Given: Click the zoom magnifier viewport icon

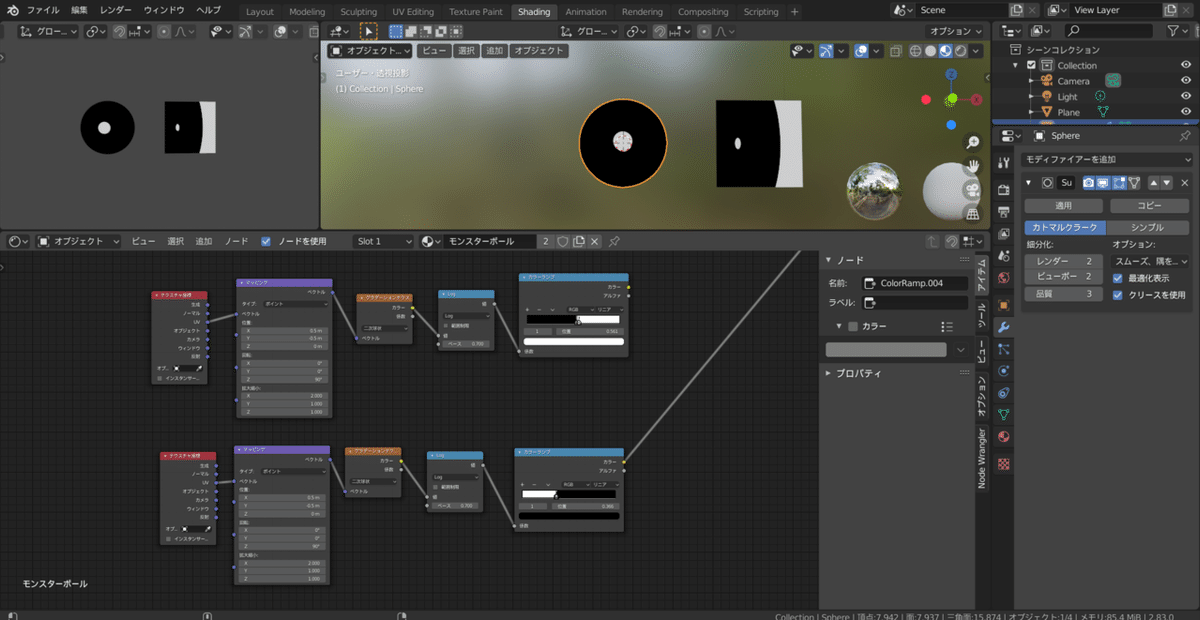Looking at the screenshot, I should pos(972,143).
